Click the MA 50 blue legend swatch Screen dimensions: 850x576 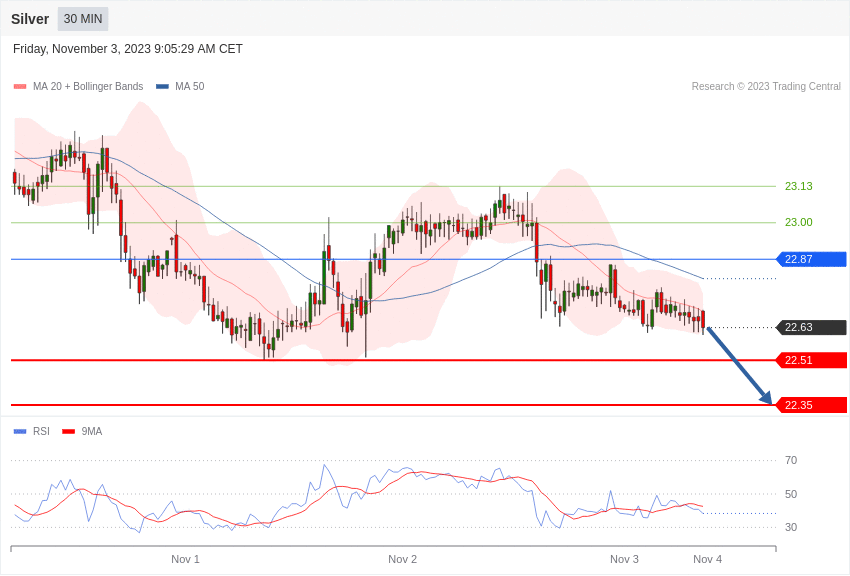click(x=162, y=87)
